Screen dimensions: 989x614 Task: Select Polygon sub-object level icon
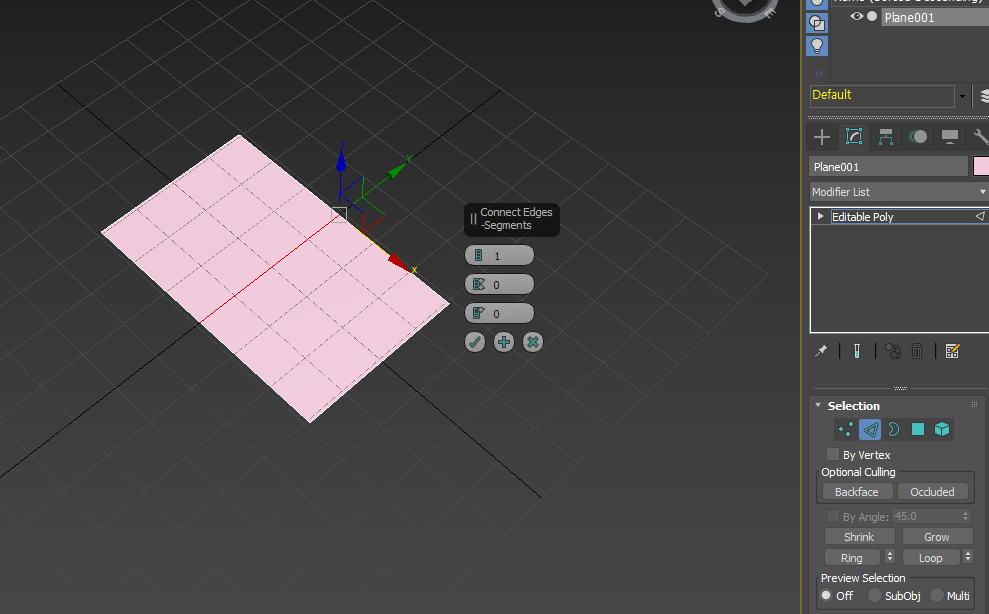[918, 430]
